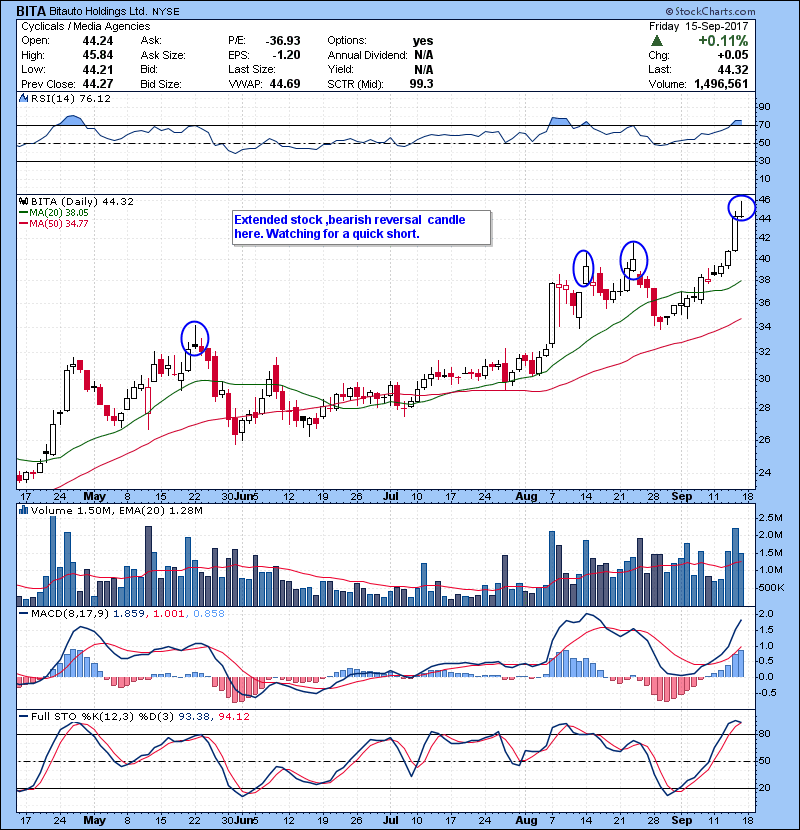
Task: Click the NYSE exchange label
Action: [166, 12]
